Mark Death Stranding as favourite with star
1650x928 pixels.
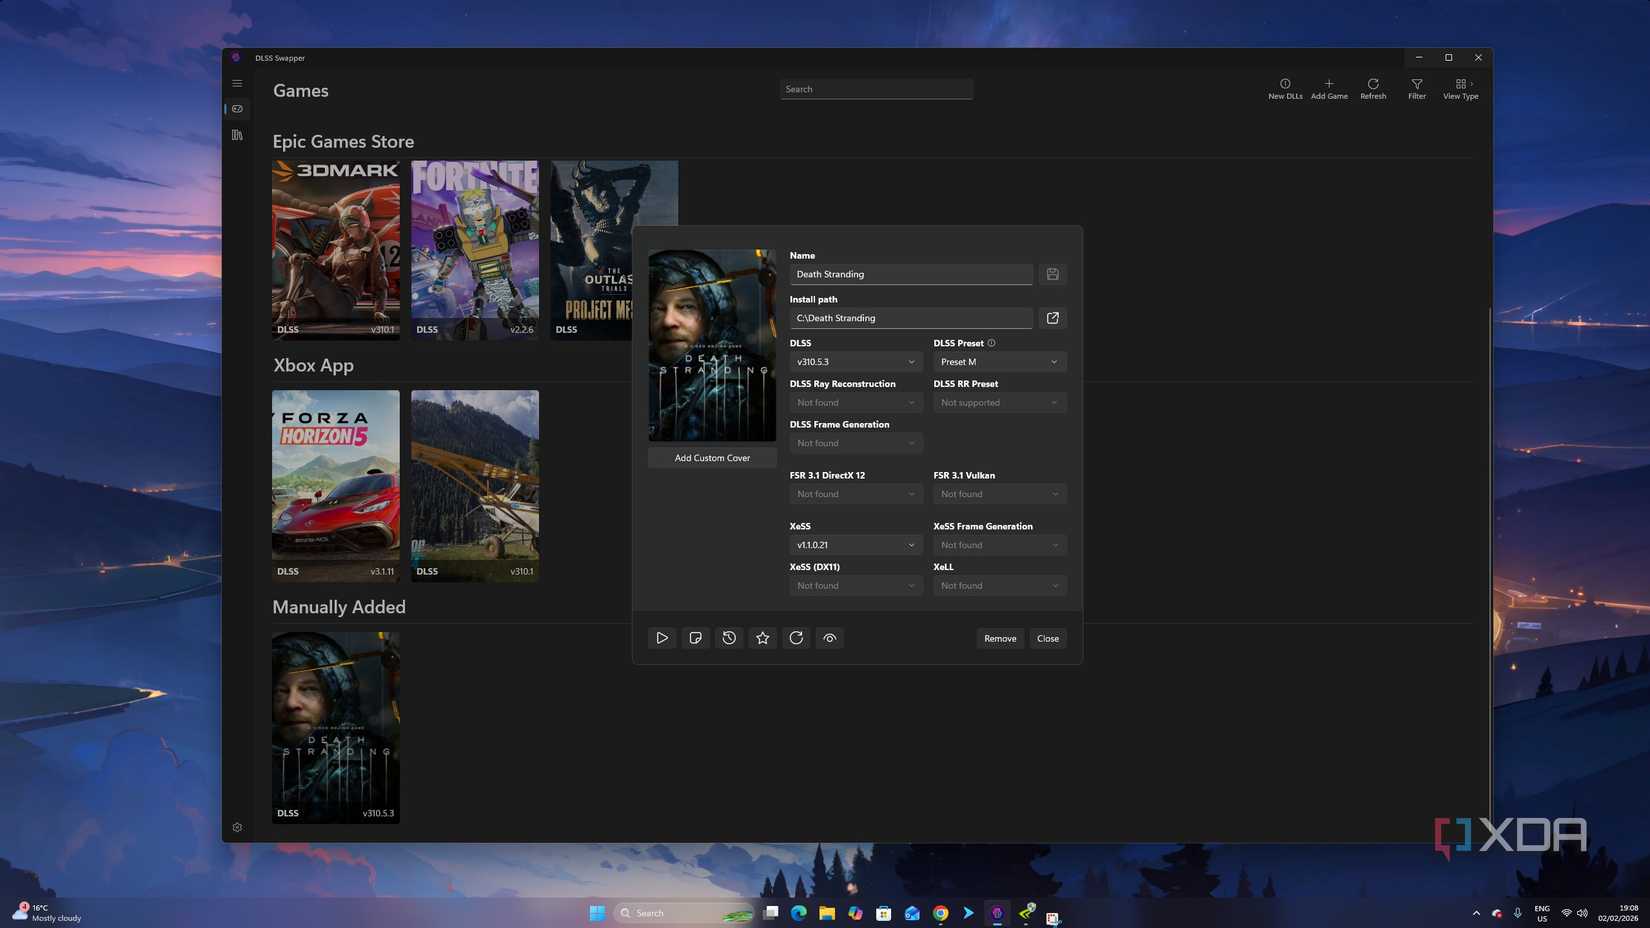pyautogui.click(x=763, y=638)
